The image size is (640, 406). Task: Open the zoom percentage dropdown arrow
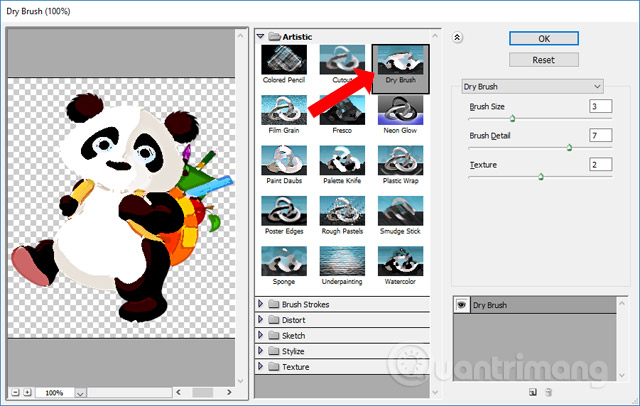[x=80, y=393]
